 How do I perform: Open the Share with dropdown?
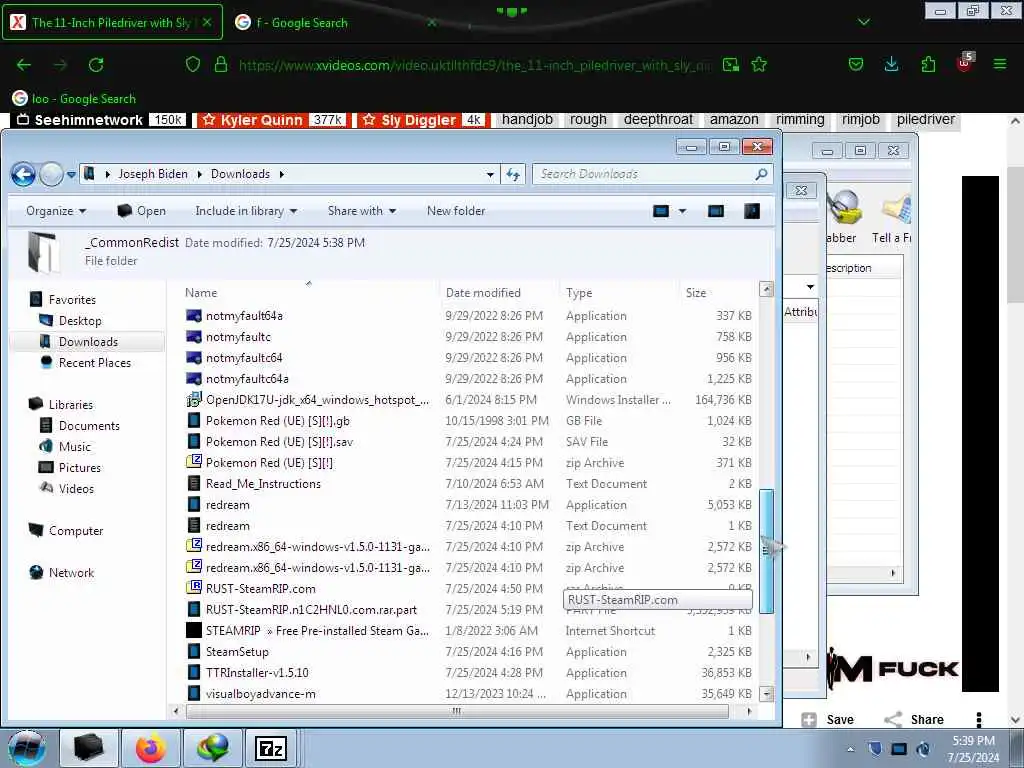(x=362, y=211)
